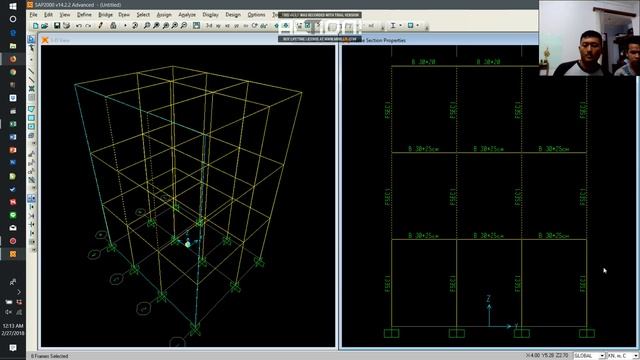Click the Undo toolbar icon
The image size is (640, 360).
pyautogui.click(x=79, y=26)
